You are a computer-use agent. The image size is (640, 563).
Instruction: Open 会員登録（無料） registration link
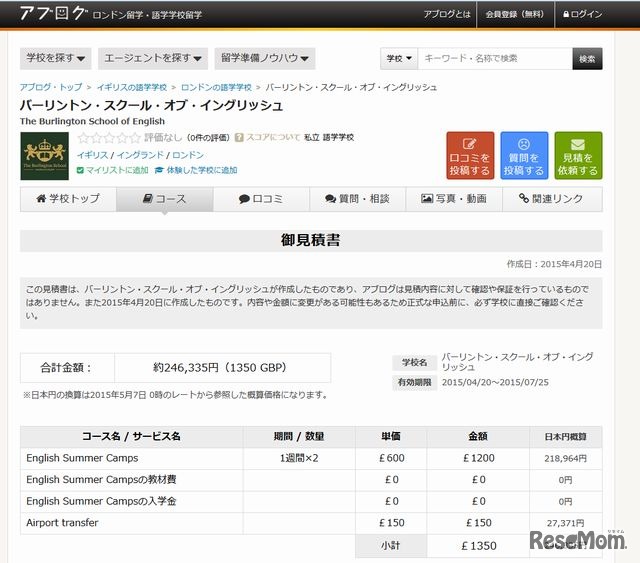515,14
